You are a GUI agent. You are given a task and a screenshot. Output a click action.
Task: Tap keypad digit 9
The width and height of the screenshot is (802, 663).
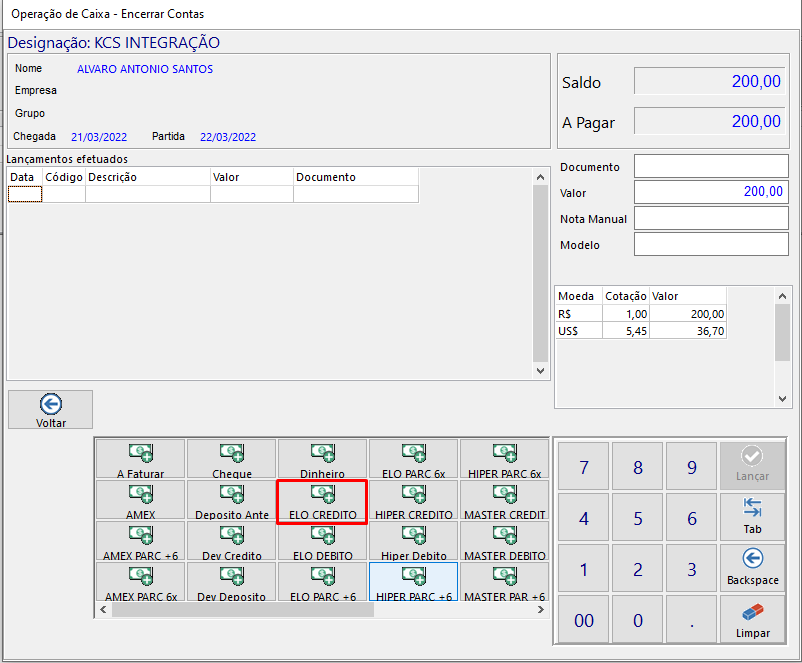pyautogui.click(x=692, y=466)
